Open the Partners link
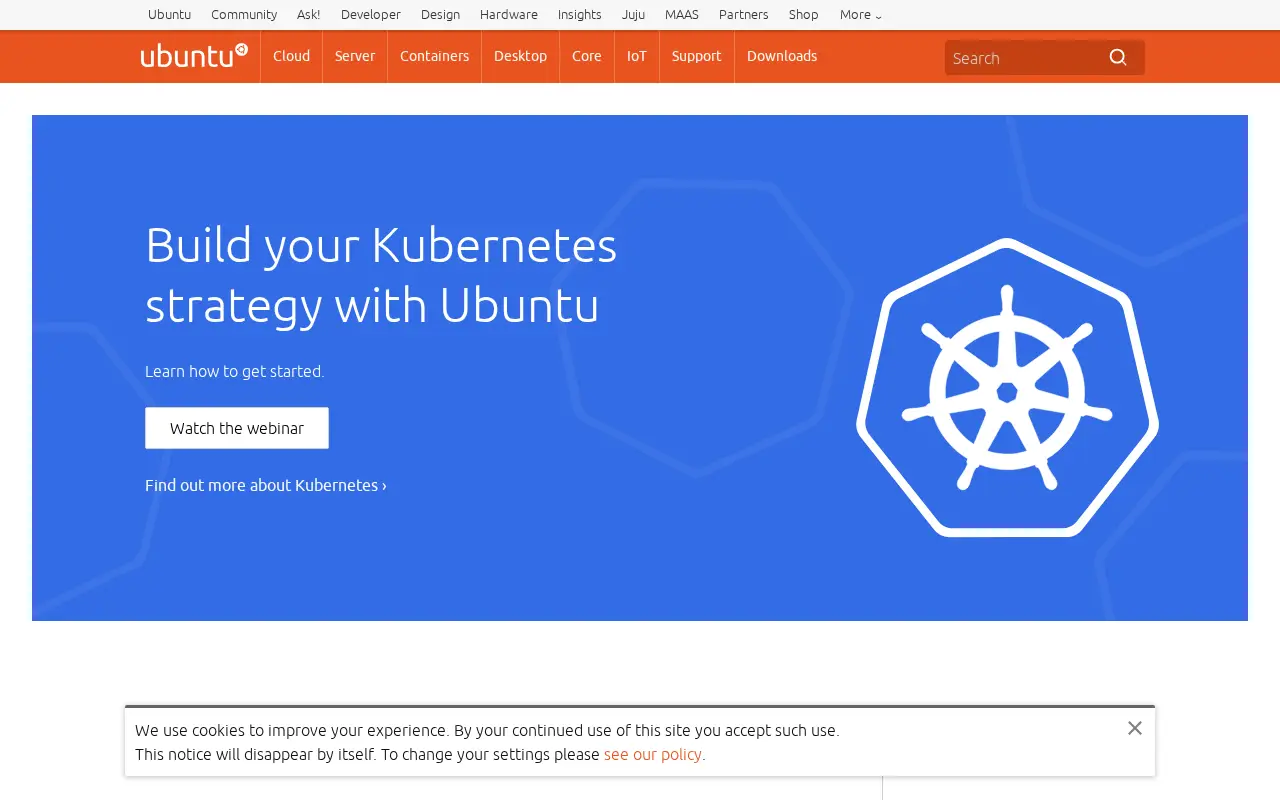Viewport: 1280px width, 800px height. click(x=744, y=15)
